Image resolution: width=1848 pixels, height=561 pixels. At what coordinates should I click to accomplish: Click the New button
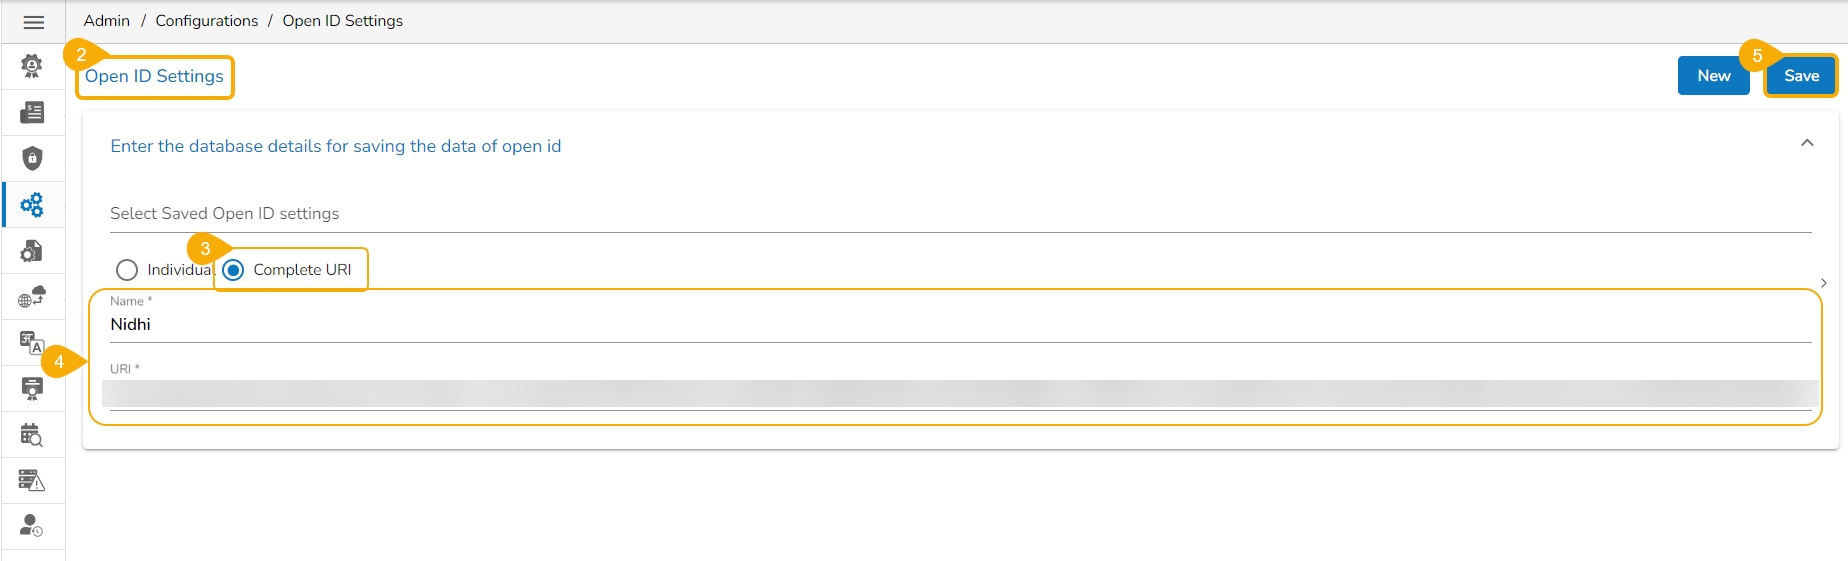(1713, 76)
